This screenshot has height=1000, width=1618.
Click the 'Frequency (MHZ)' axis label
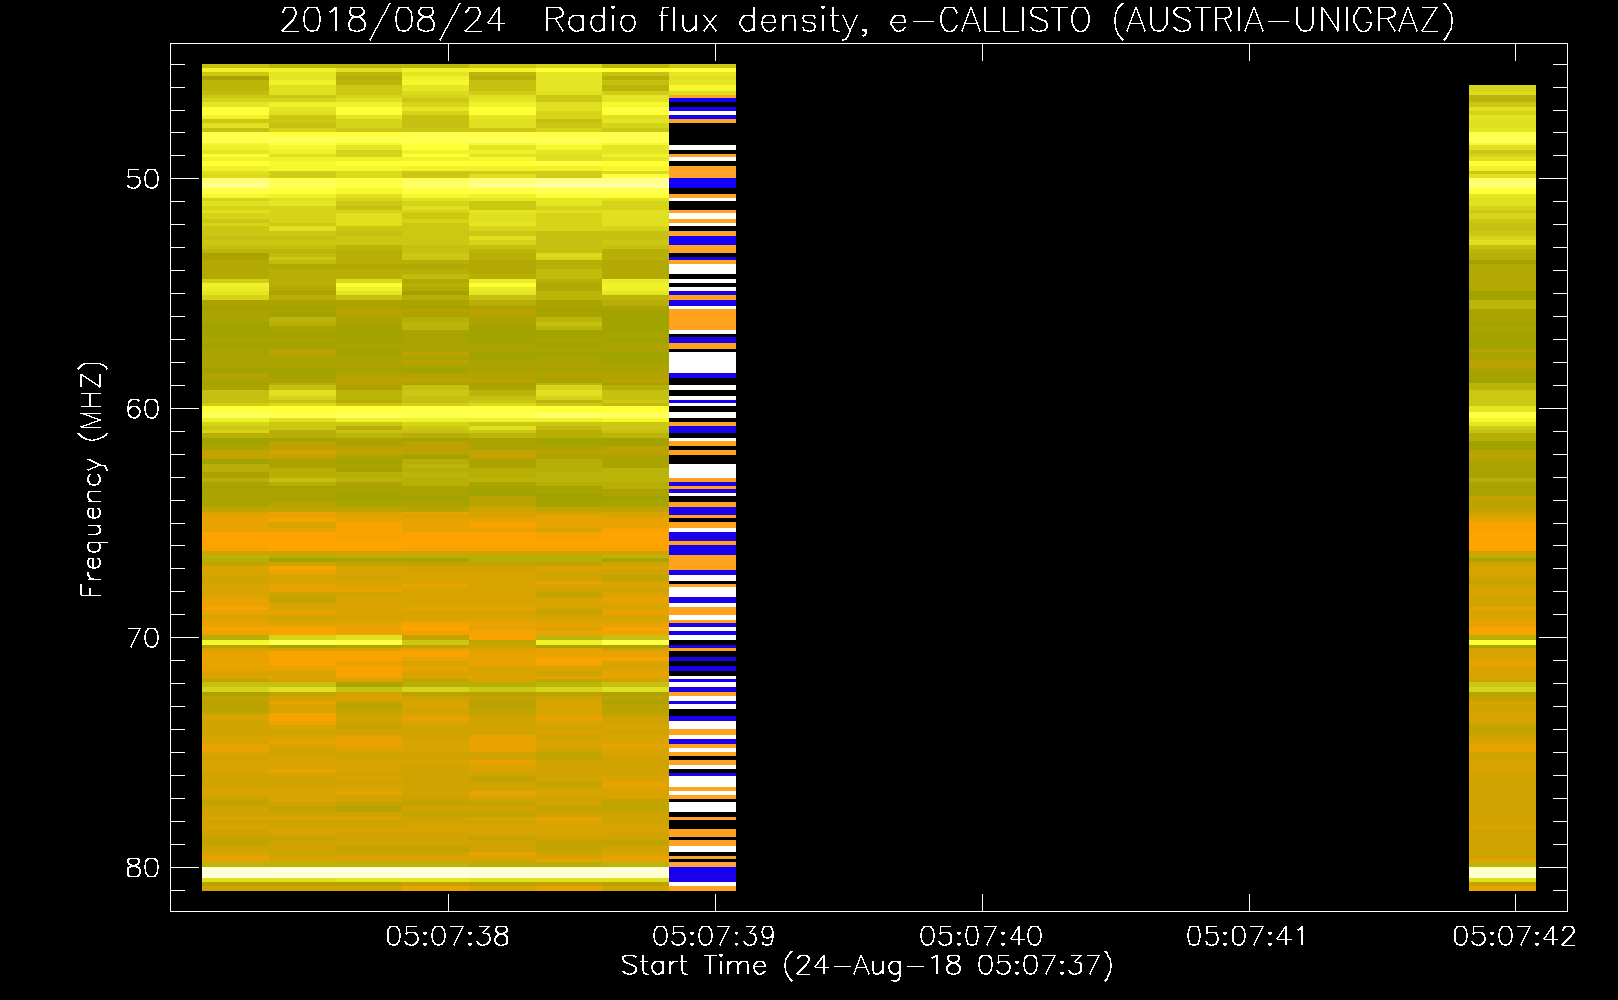point(92,480)
